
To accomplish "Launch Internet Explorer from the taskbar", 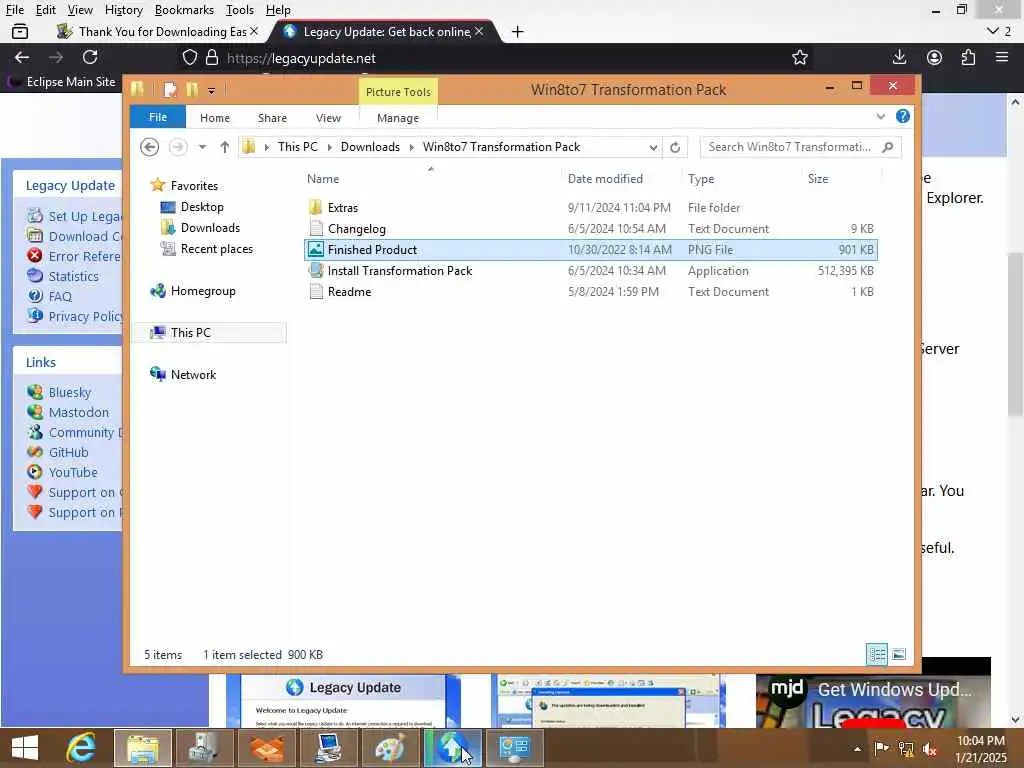I will click(81, 748).
